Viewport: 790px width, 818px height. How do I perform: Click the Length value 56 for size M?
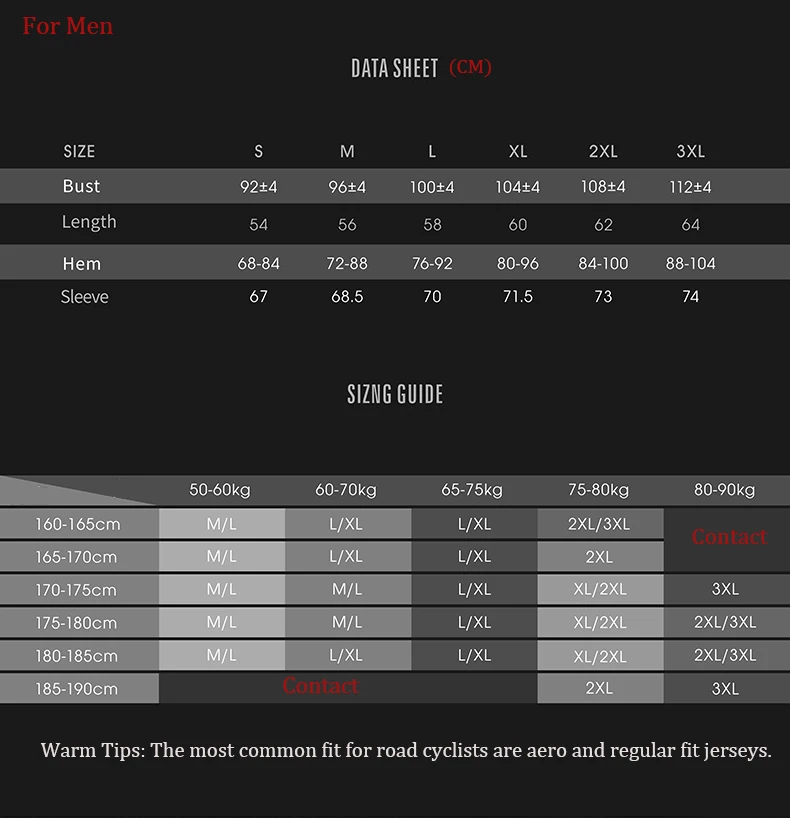coord(347,225)
